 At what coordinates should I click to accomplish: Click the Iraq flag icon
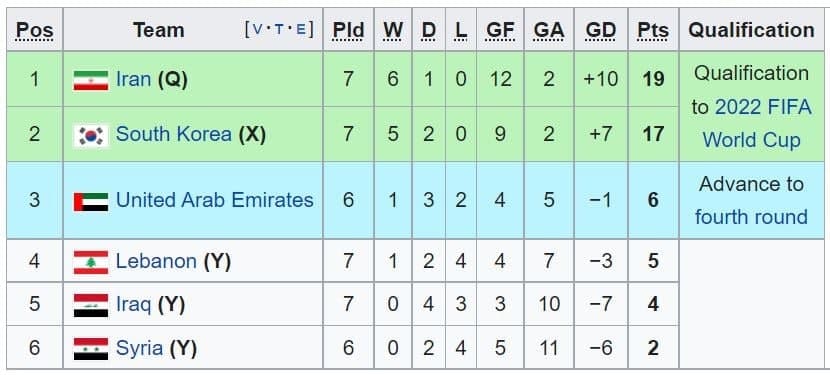pyautogui.click(x=91, y=306)
